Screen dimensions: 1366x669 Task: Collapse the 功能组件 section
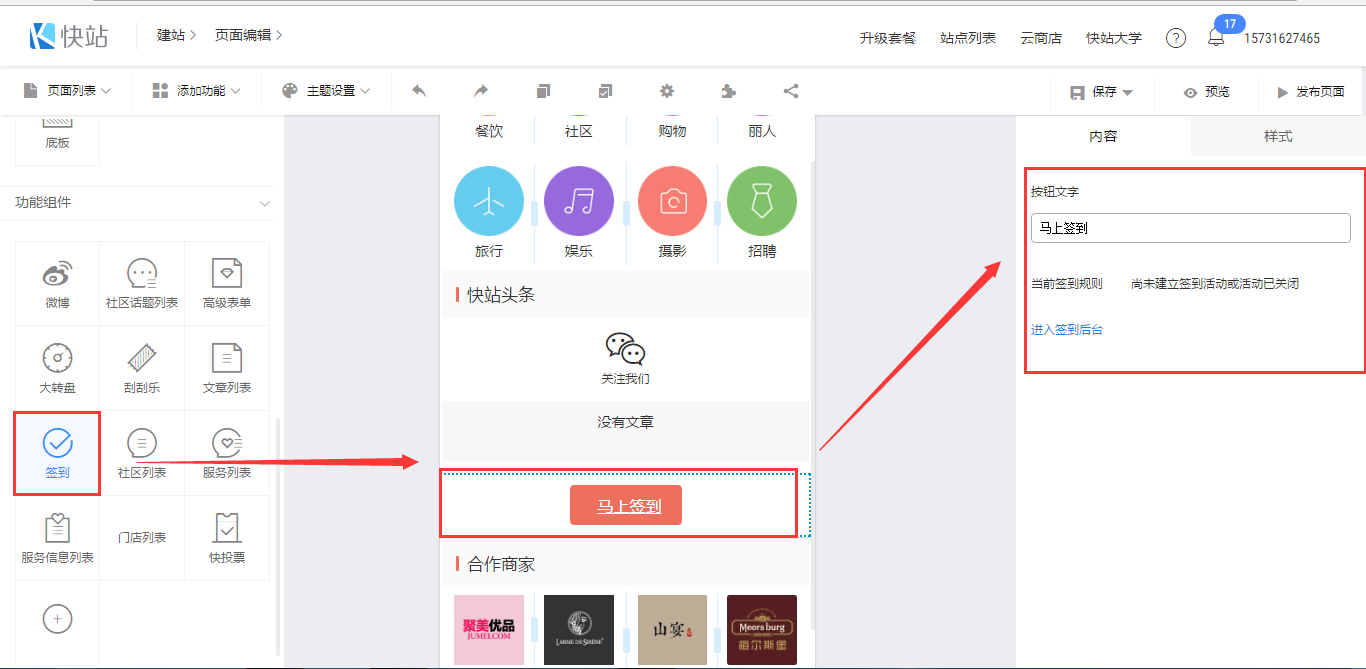coord(265,203)
